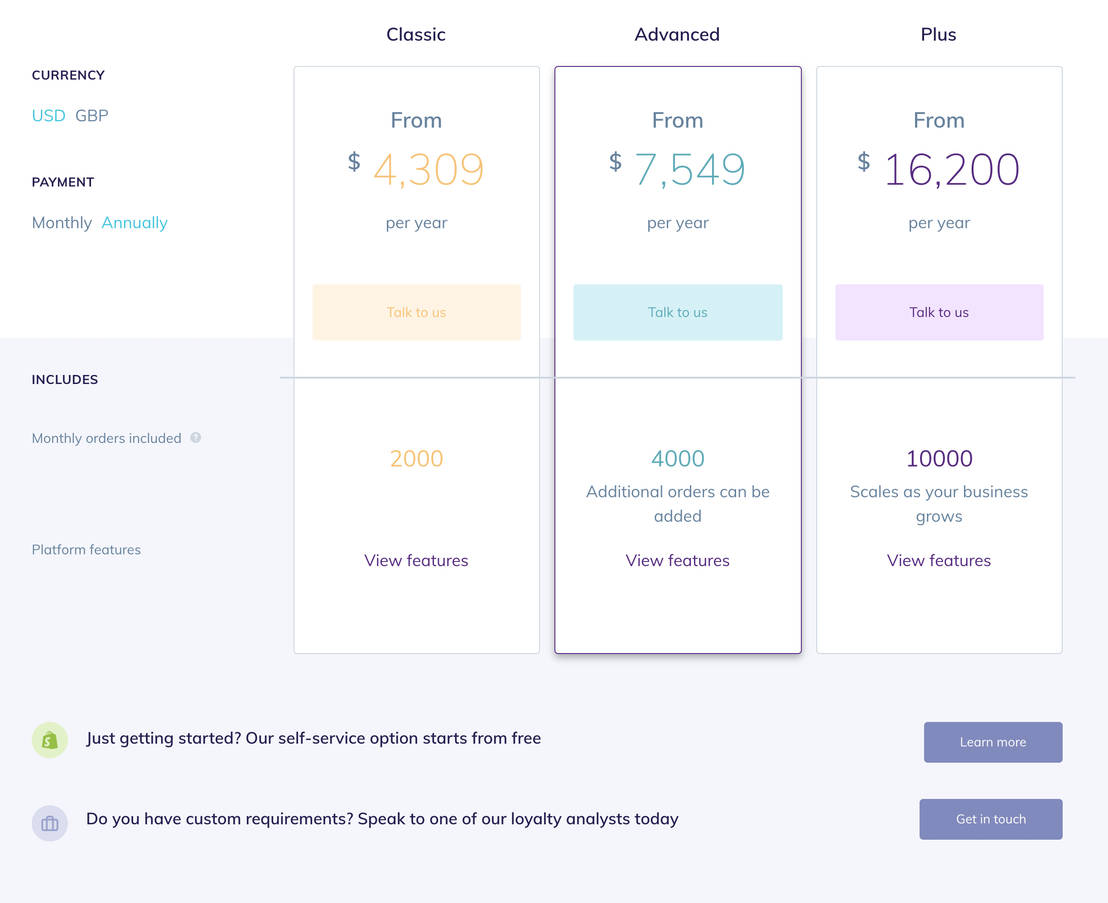
Task: Click Talk to us on the Advanced plan
Action: pos(677,312)
